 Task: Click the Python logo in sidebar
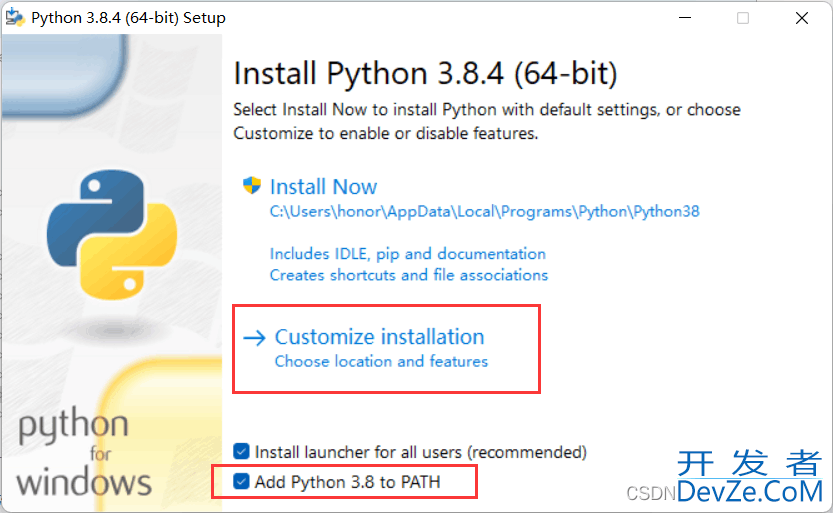112,234
